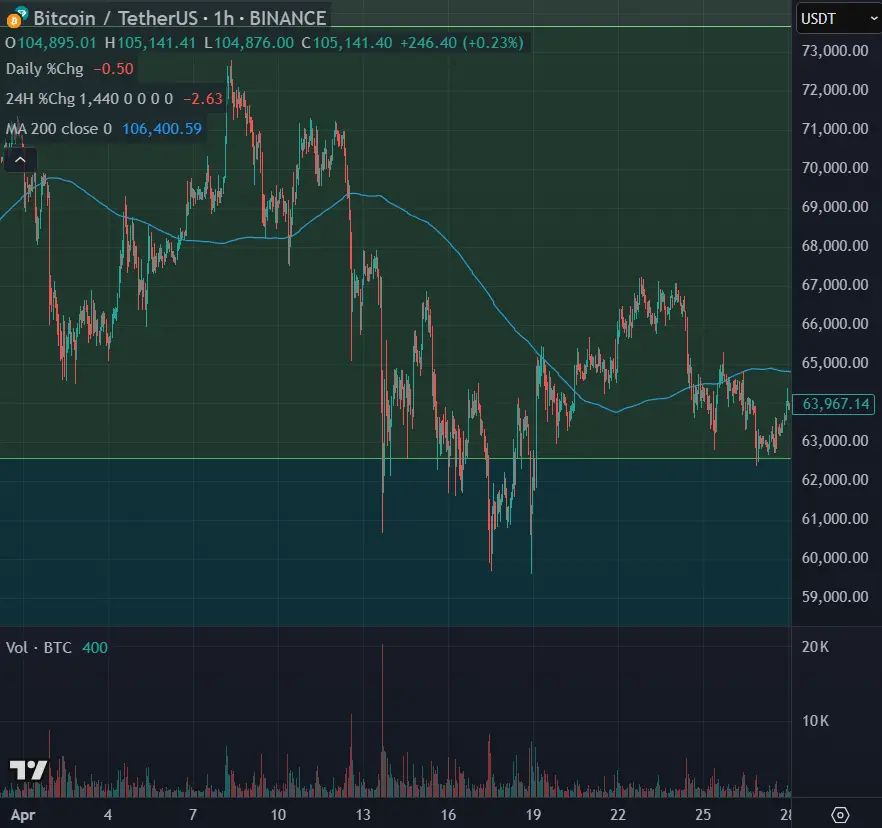Click the 13 date label on the time axis
This screenshot has height=828, width=882.
point(362,814)
